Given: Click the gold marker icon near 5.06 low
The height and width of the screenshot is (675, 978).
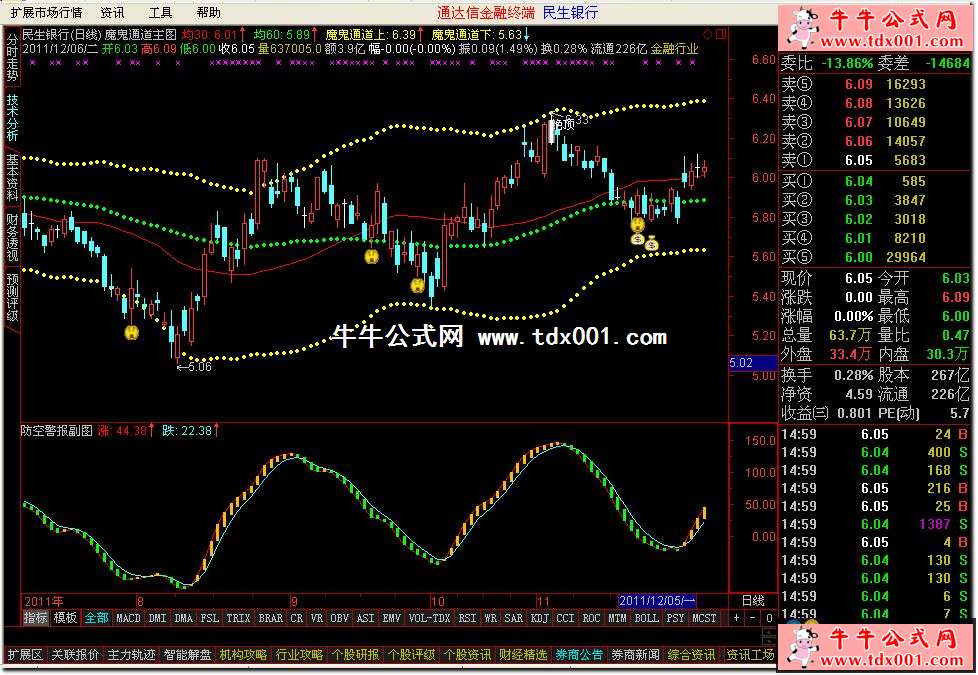Looking at the screenshot, I should click(x=130, y=333).
